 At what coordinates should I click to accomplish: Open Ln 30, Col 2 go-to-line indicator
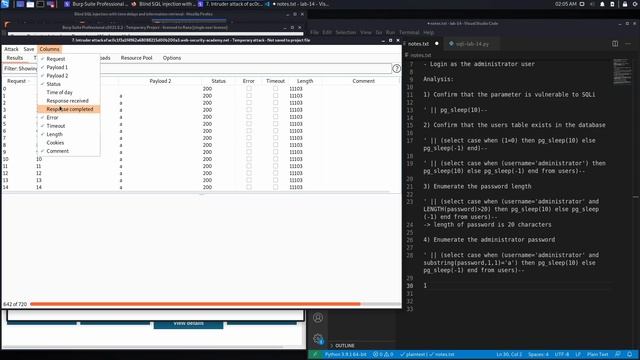tap(509, 354)
